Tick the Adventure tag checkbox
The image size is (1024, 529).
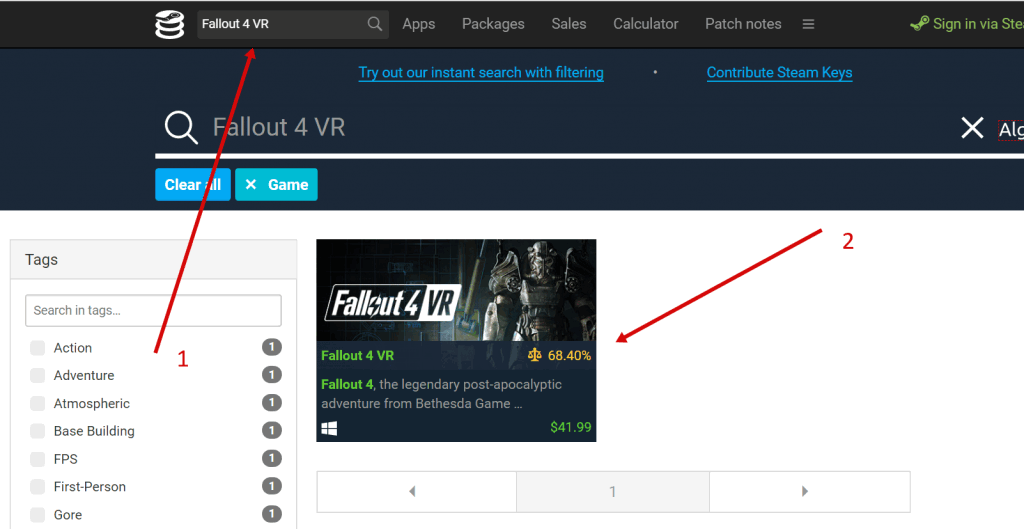(x=38, y=375)
